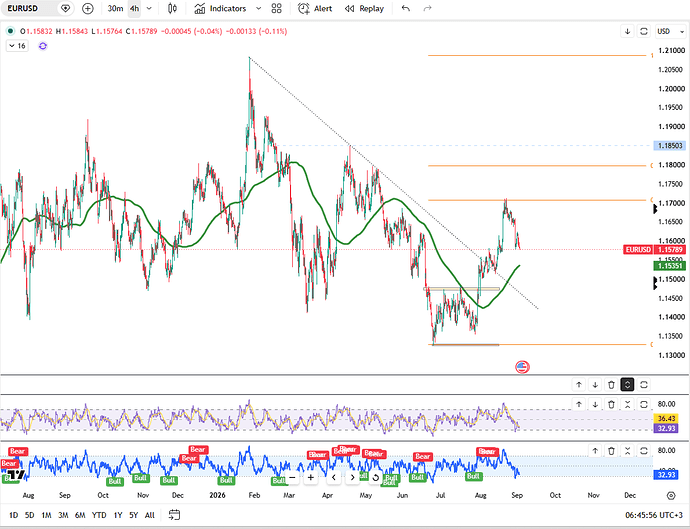
Task: Add a symbol with the compare plus icon
Action: point(88,8)
